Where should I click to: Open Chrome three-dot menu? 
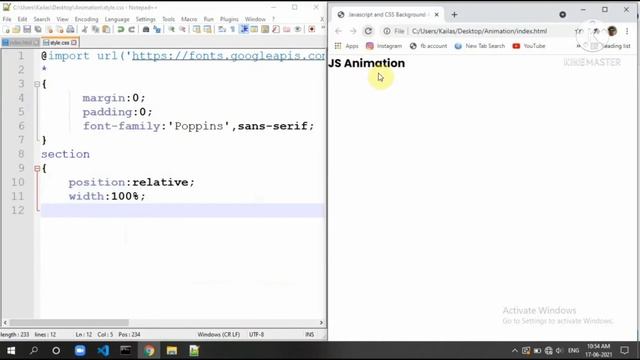[x=627, y=31]
